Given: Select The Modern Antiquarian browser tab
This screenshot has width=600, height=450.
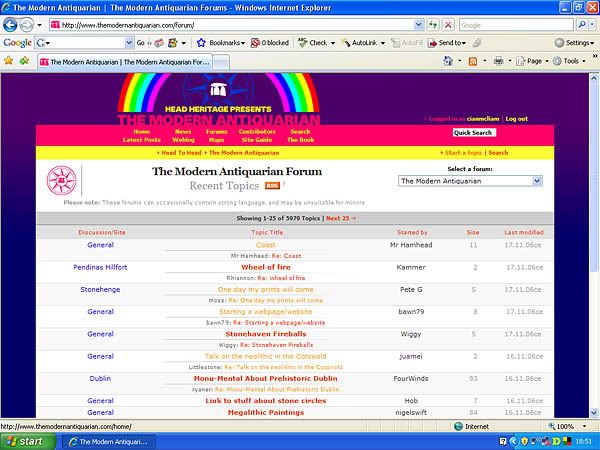Looking at the screenshot, I should point(125,62).
